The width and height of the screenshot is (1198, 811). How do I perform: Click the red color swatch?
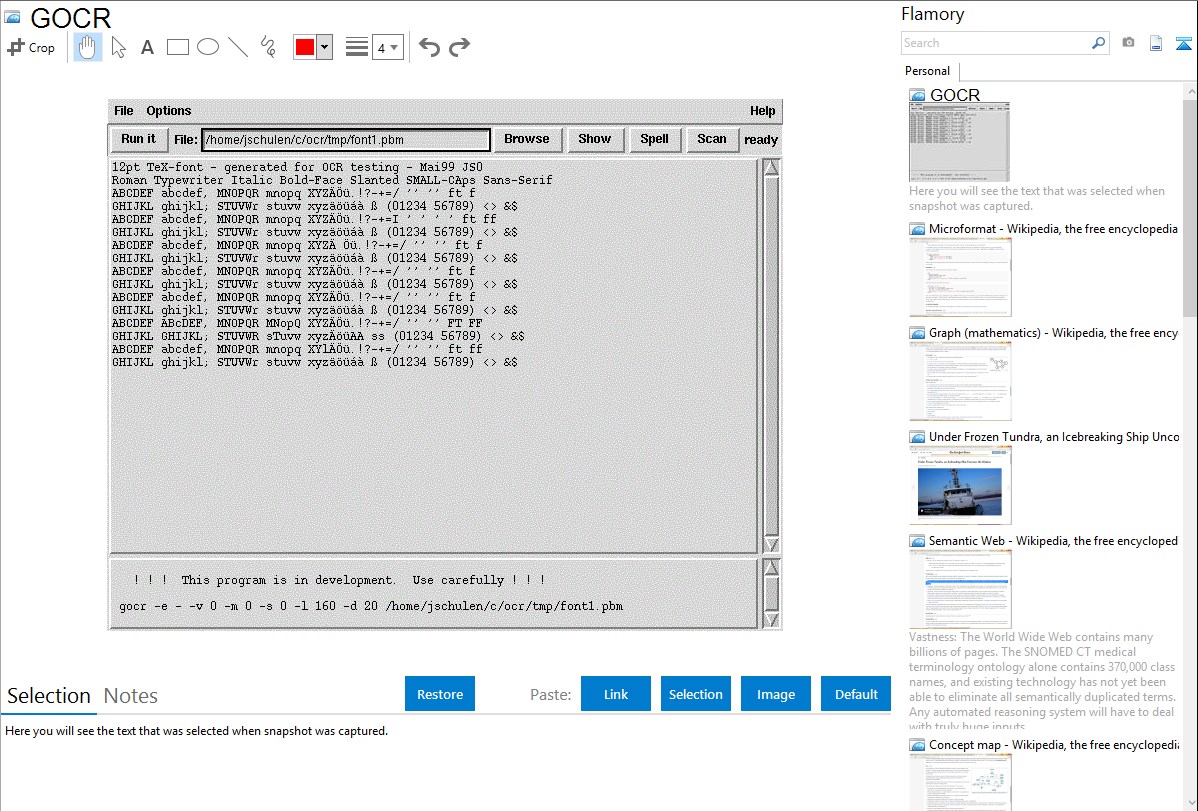(305, 47)
